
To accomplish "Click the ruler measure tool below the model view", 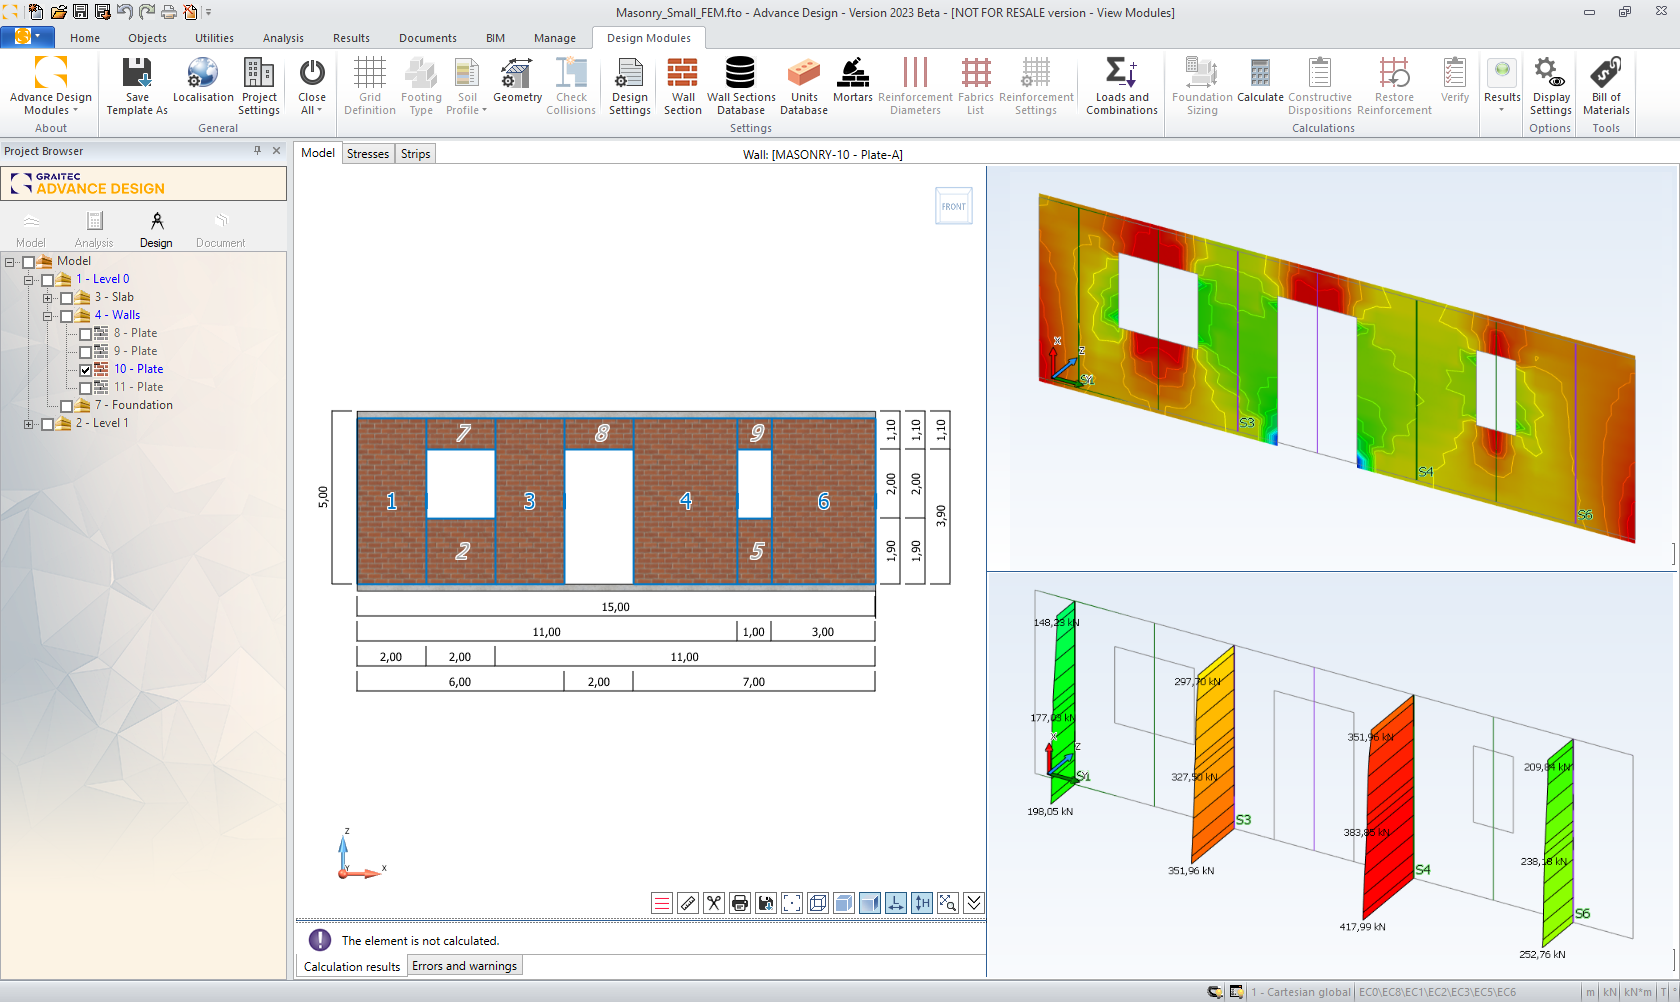I will [x=688, y=903].
